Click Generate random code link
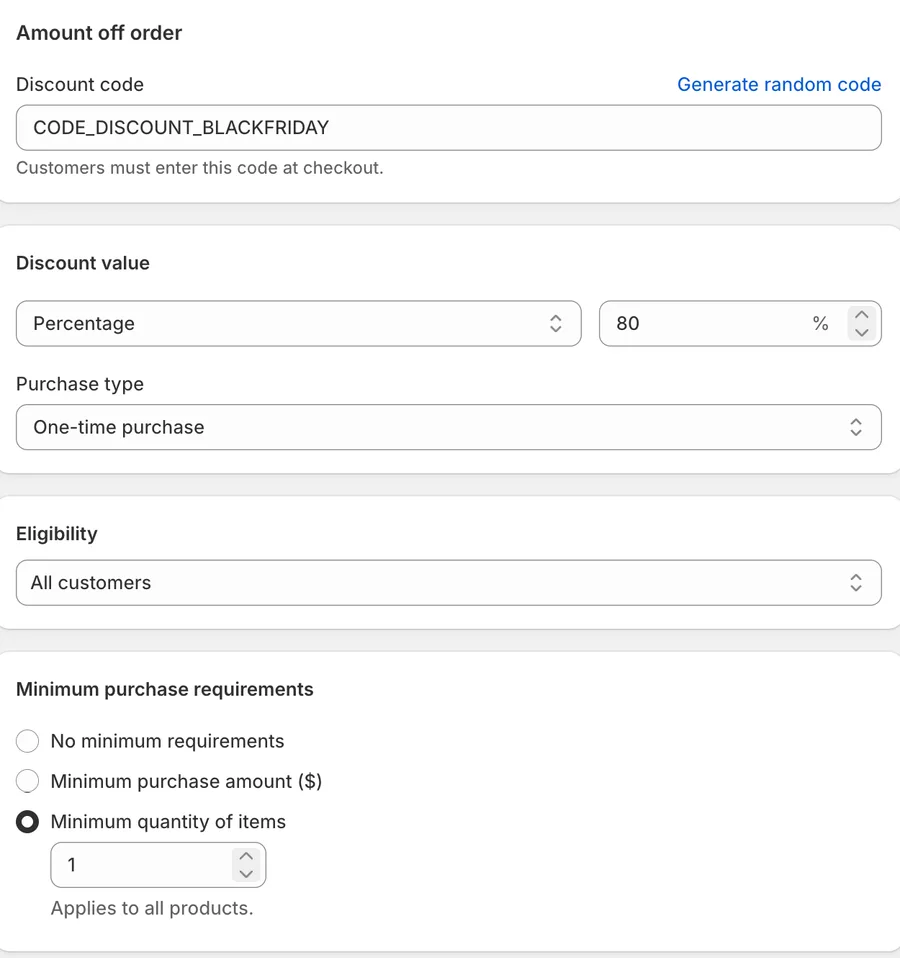This screenshot has height=958, width=900. coord(779,84)
